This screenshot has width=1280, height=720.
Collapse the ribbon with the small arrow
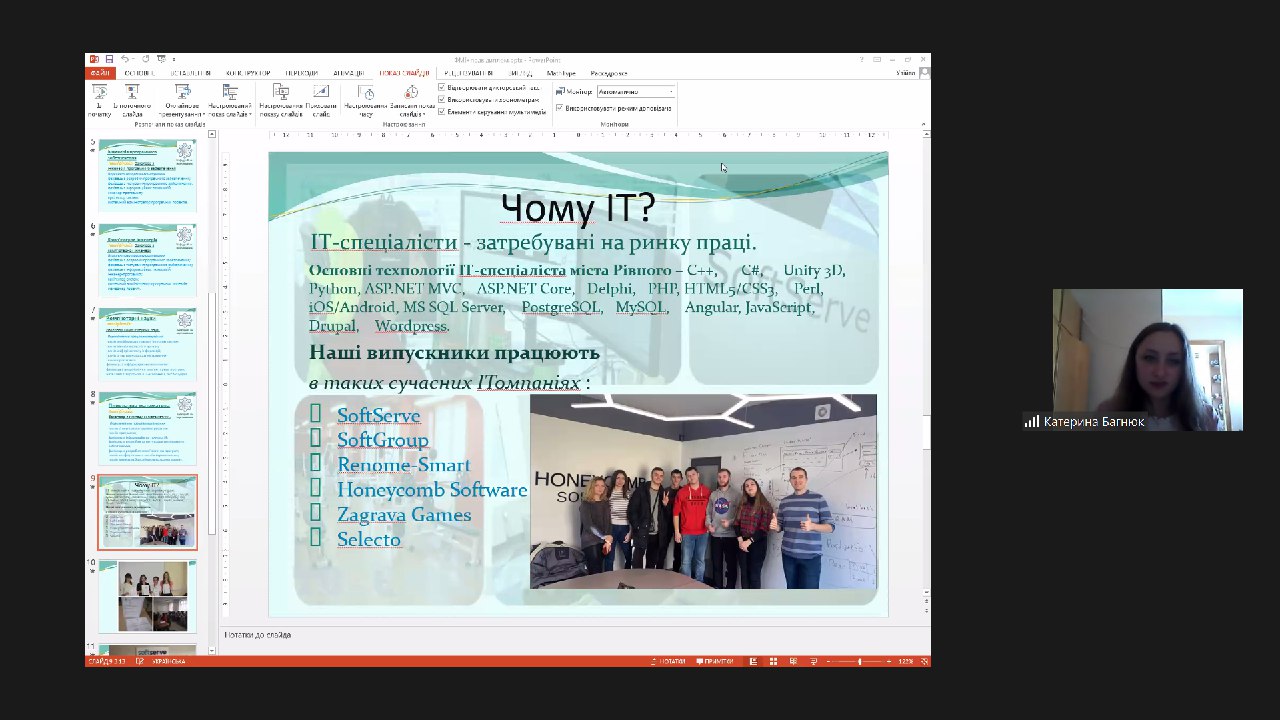click(923, 124)
